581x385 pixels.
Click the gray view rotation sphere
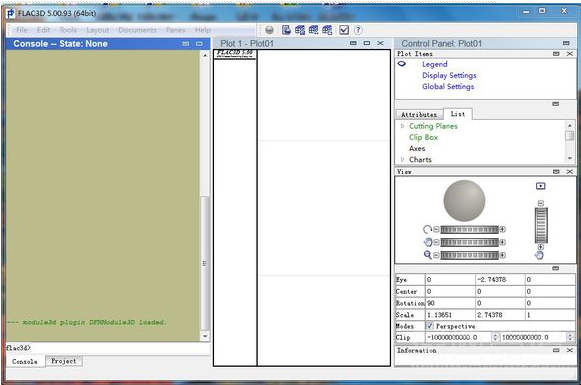(464, 201)
